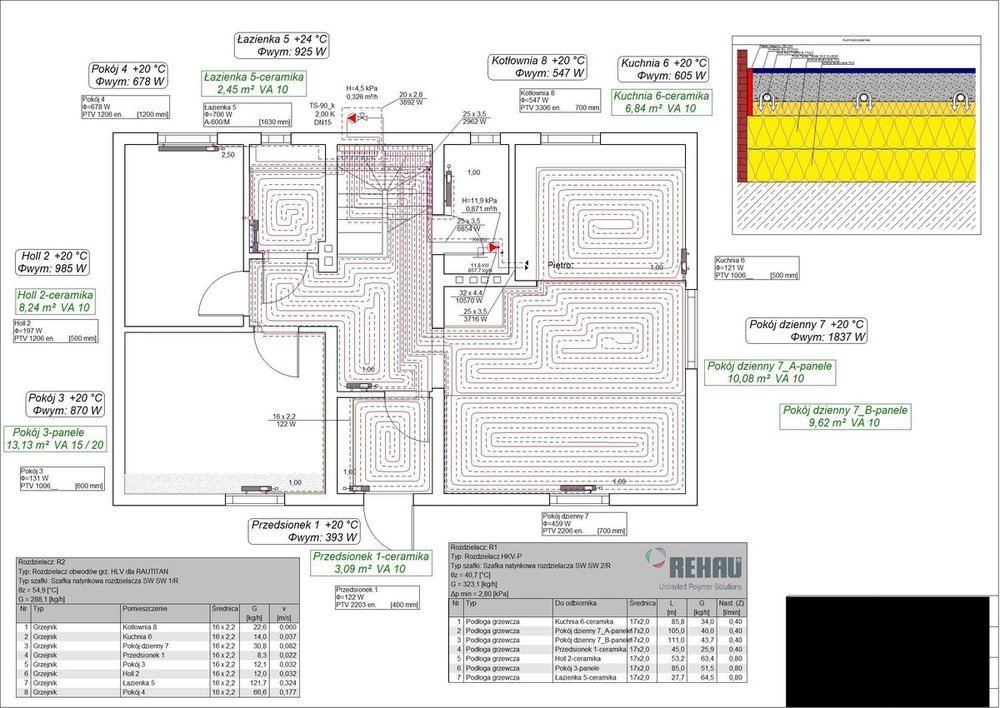The width and height of the screenshot is (1000, 708).
Task: Select the 'Holl 2-ceramika' green label box
Action: [55, 302]
